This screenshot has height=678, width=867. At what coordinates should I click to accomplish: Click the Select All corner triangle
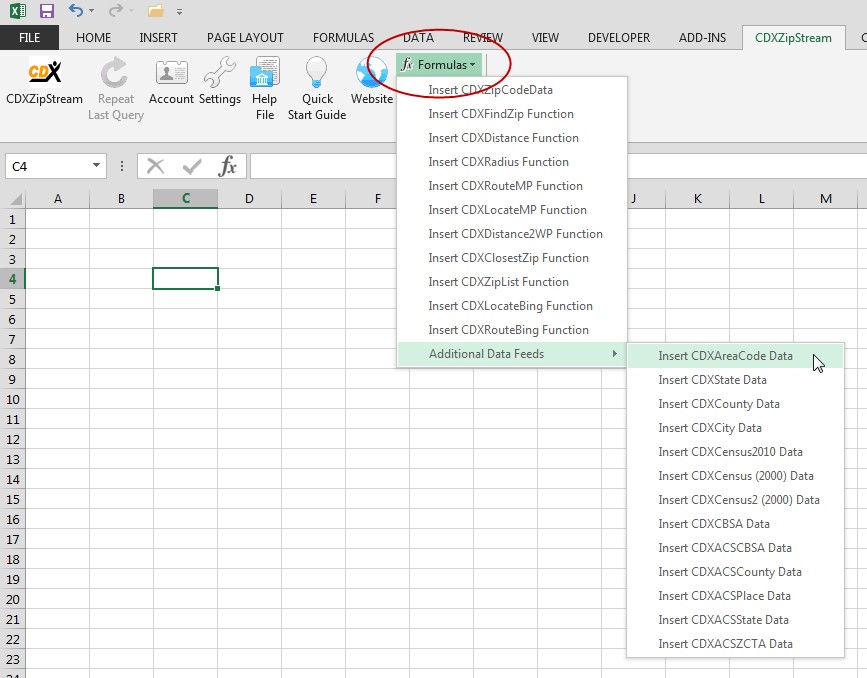point(16,199)
